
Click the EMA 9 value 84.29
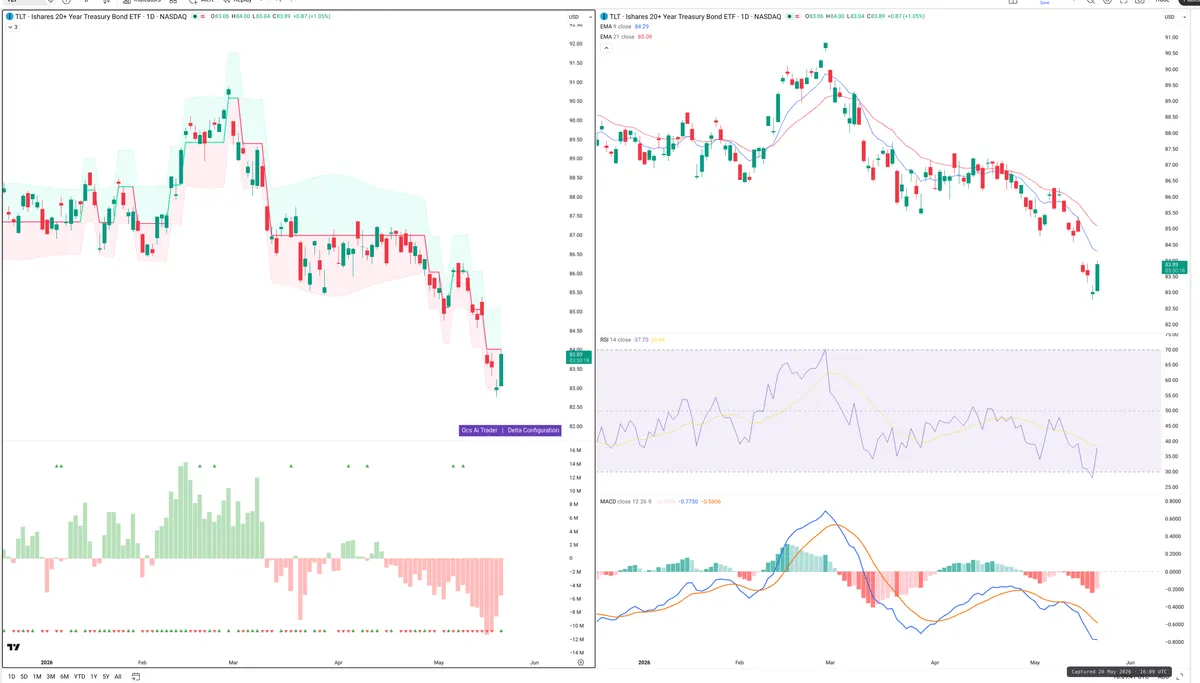(642, 27)
